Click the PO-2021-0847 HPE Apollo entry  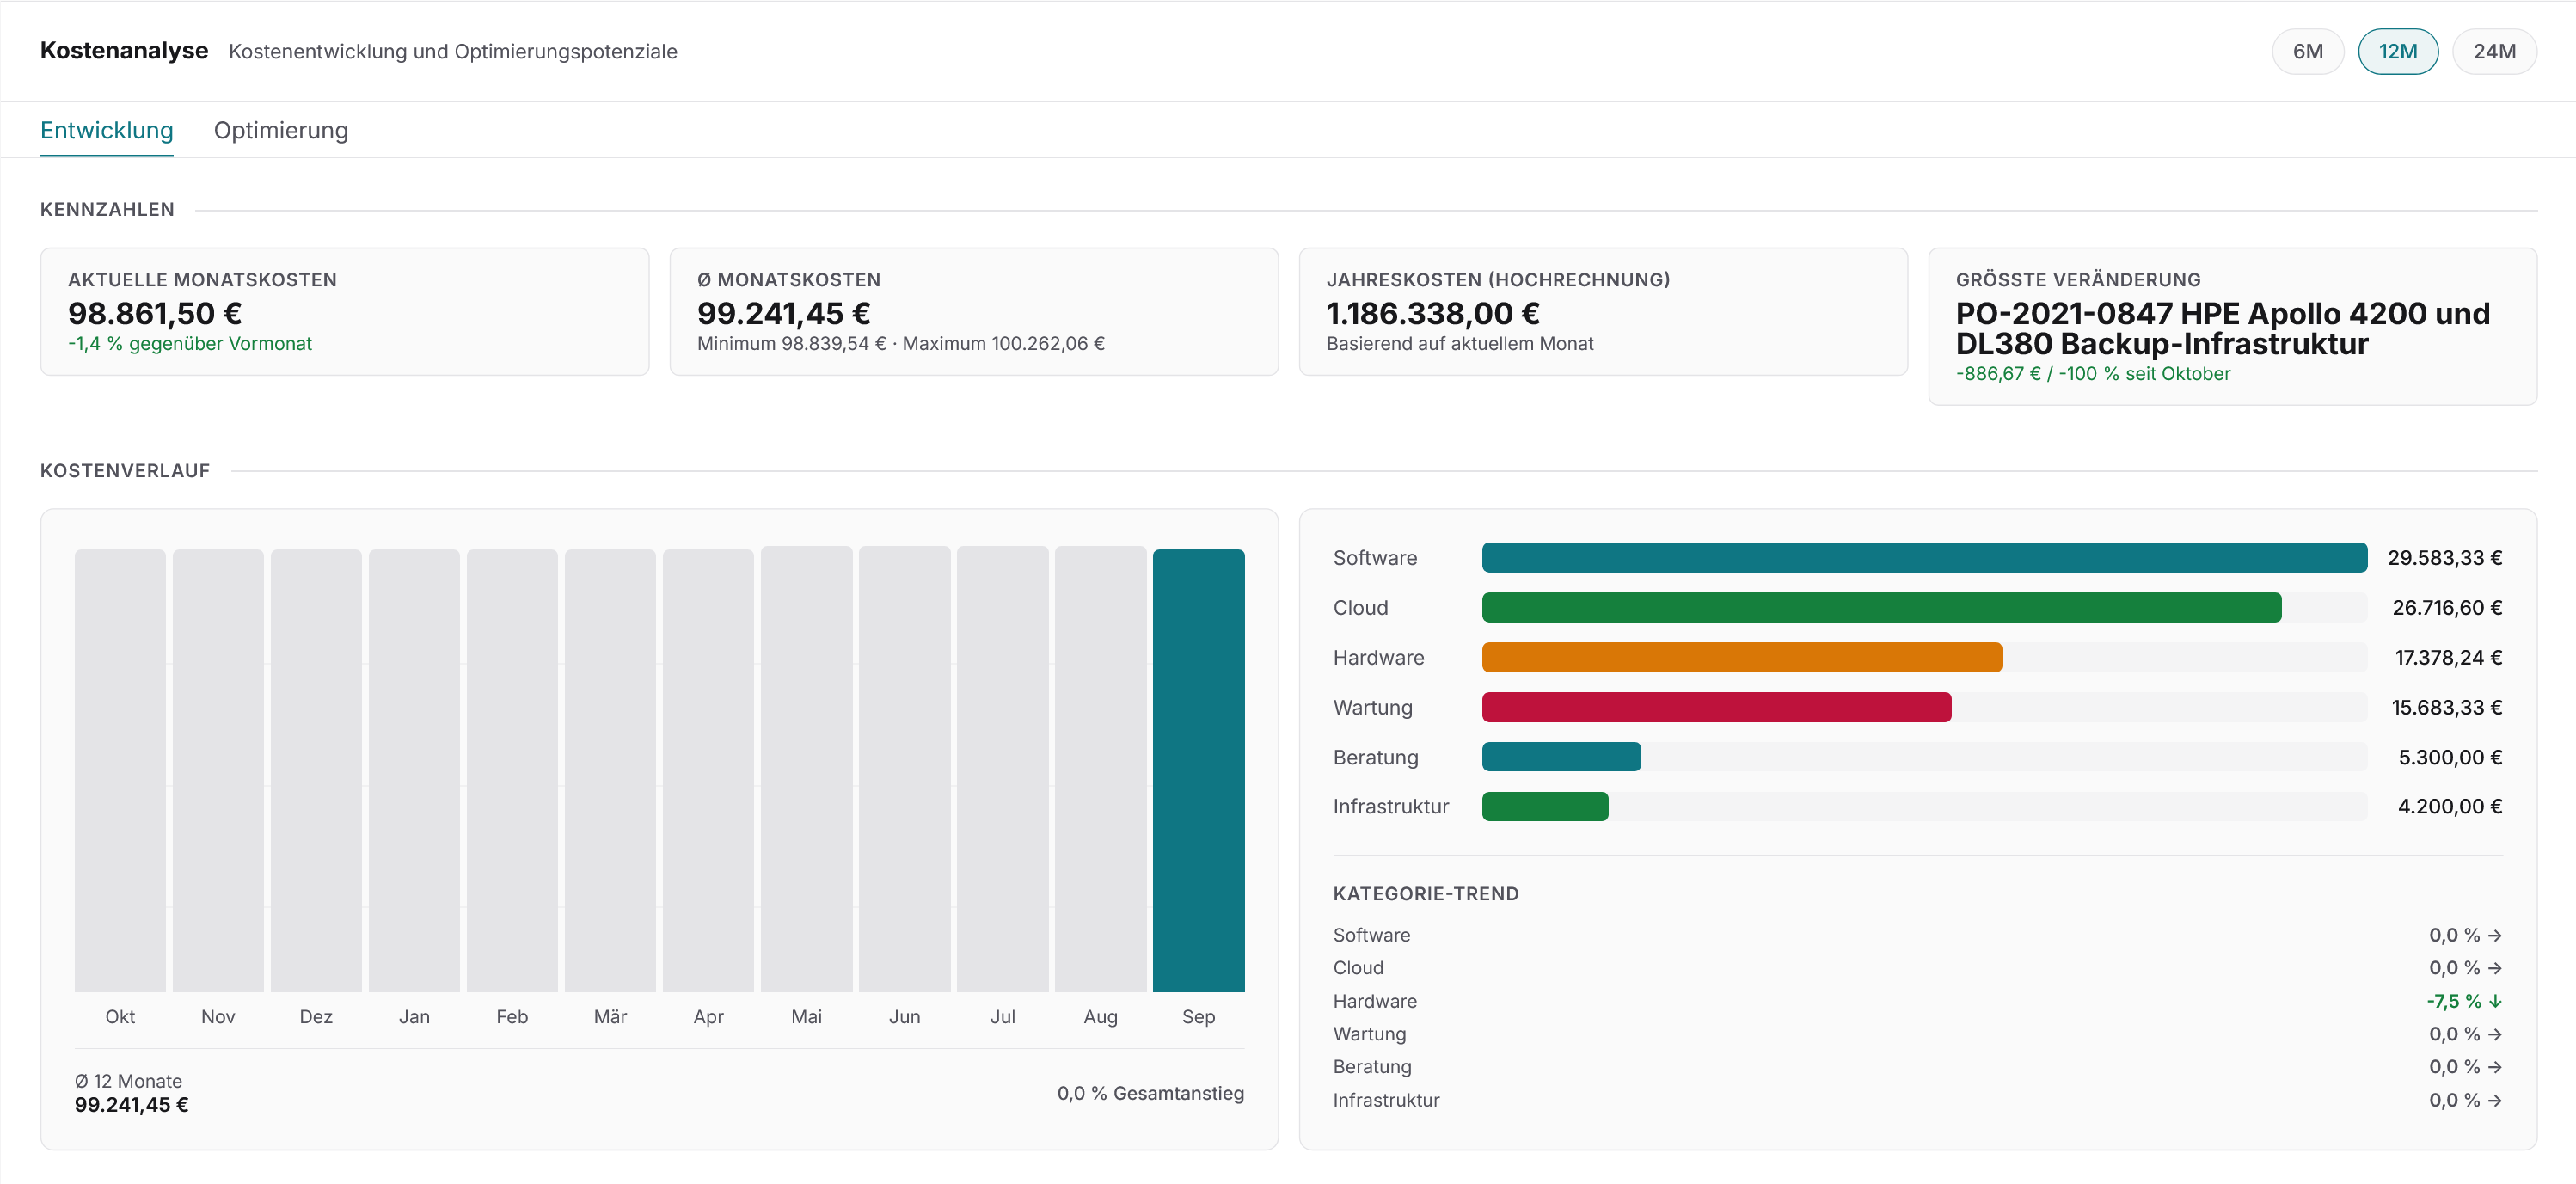pyautogui.click(x=2222, y=328)
